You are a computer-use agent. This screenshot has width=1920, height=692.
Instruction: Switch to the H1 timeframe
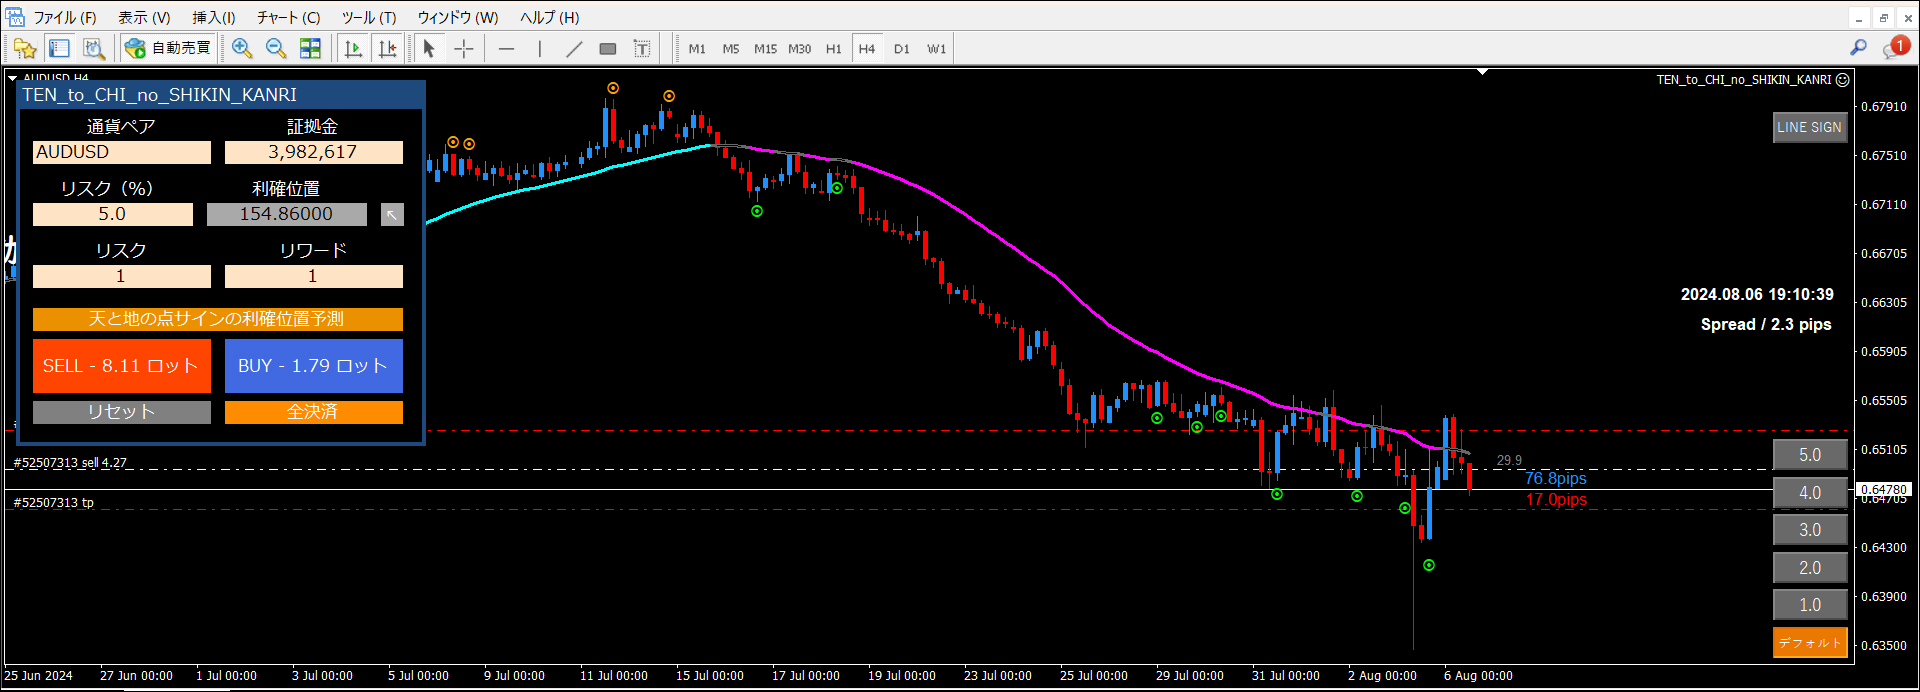834,49
